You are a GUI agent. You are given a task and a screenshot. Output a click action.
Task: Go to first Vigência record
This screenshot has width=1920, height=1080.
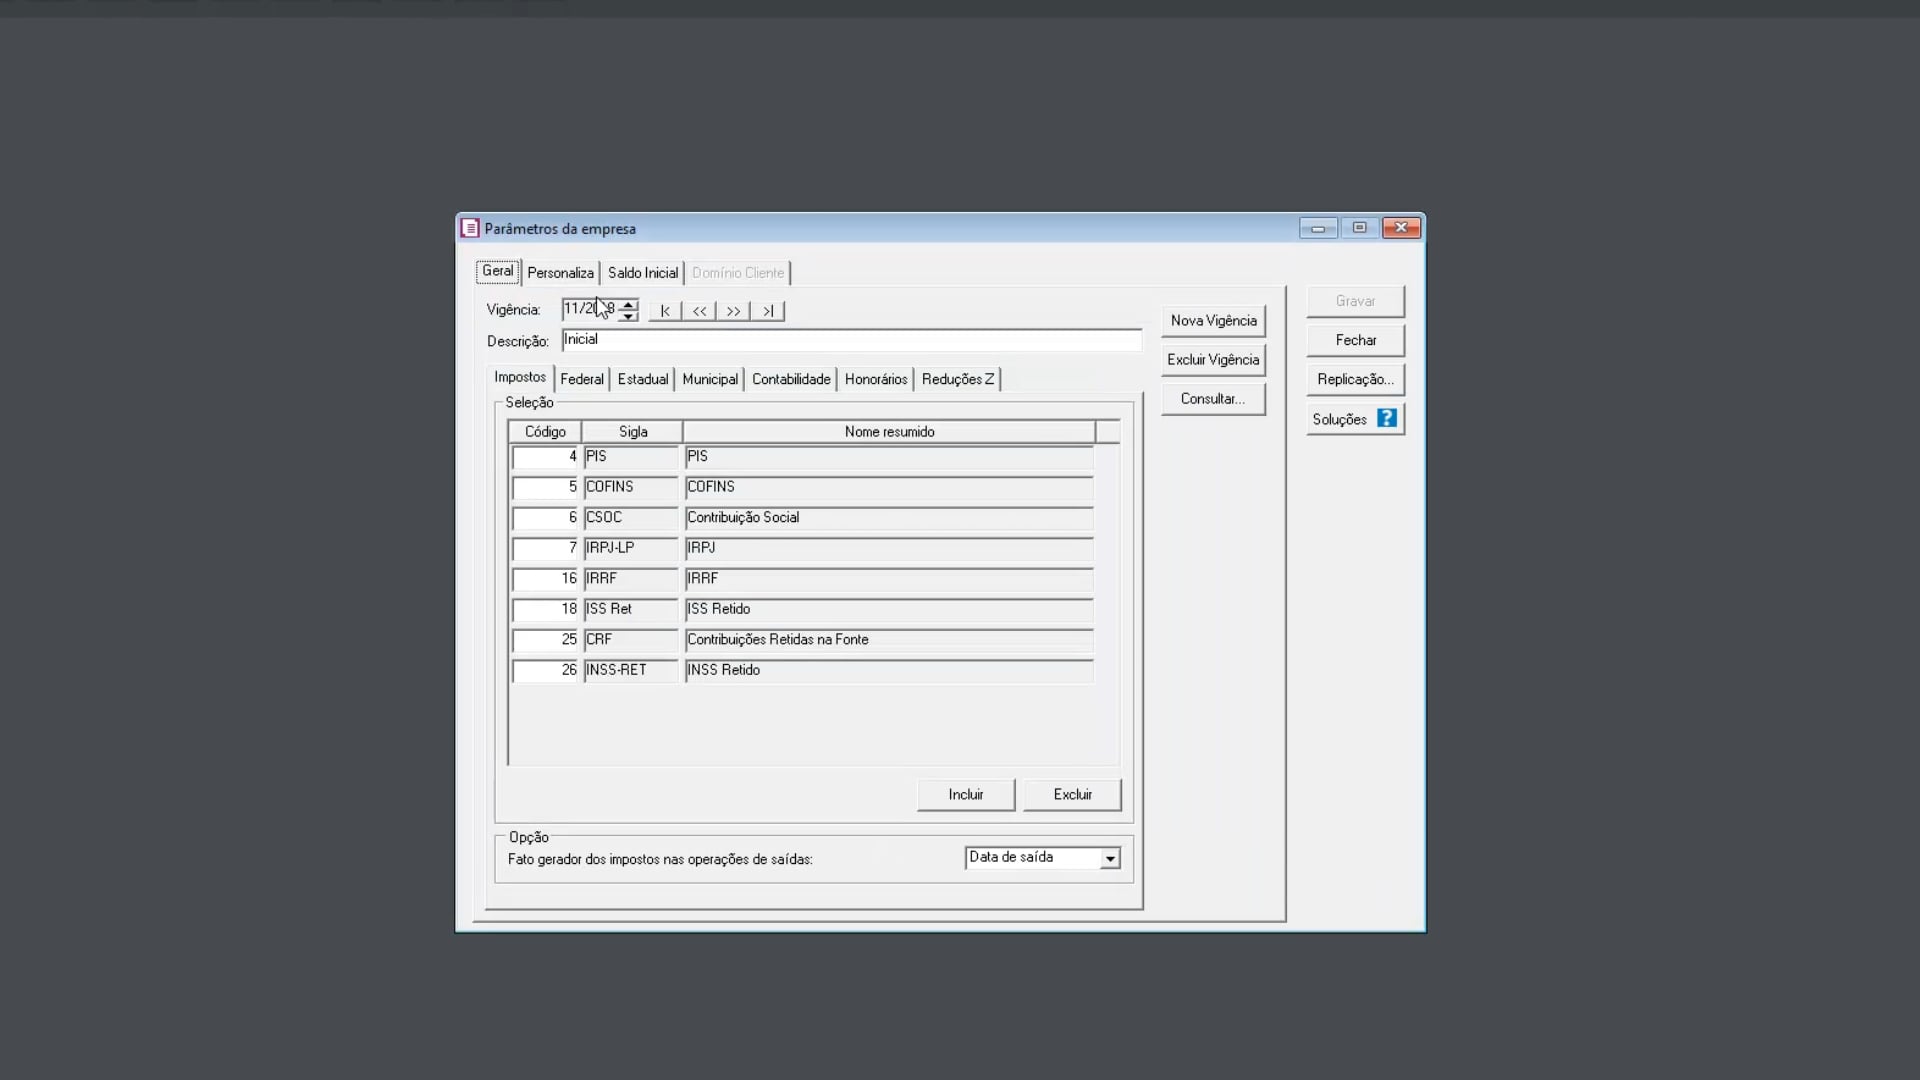[x=665, y=311]
